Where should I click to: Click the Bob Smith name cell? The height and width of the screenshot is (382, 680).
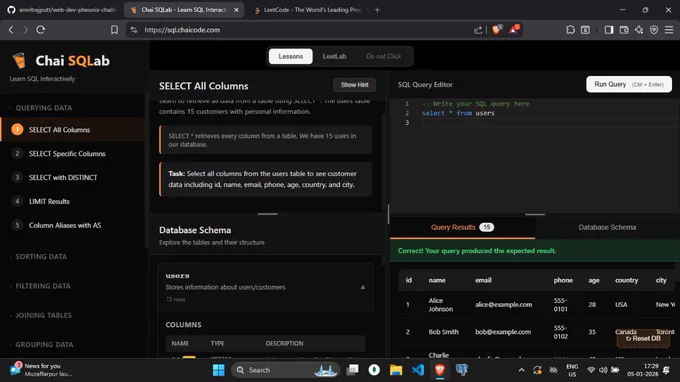tap(444, 332)
